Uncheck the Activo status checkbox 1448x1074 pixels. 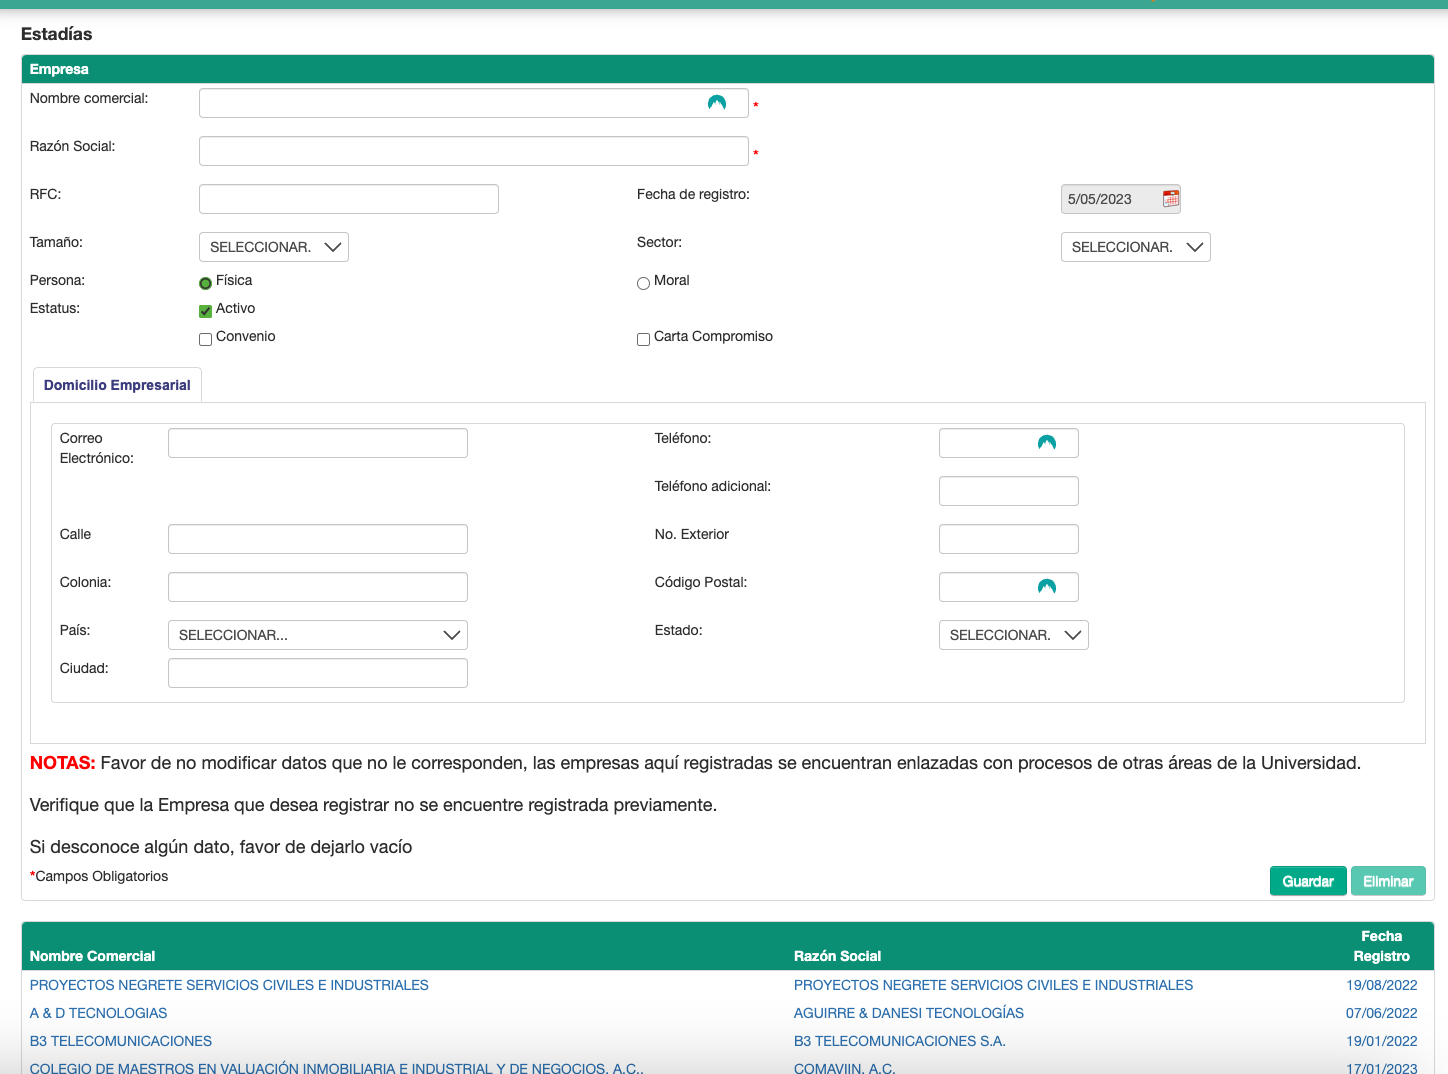206,311
